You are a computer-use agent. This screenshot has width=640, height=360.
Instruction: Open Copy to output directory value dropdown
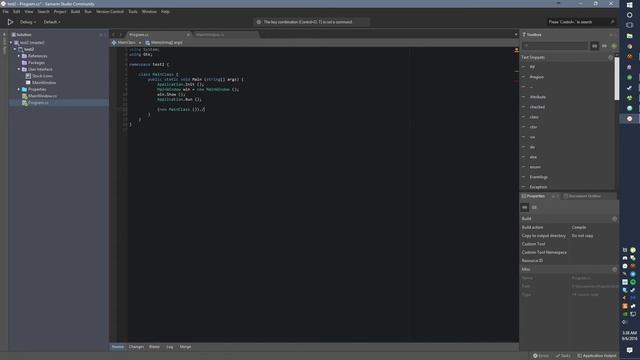pos(594,236)
